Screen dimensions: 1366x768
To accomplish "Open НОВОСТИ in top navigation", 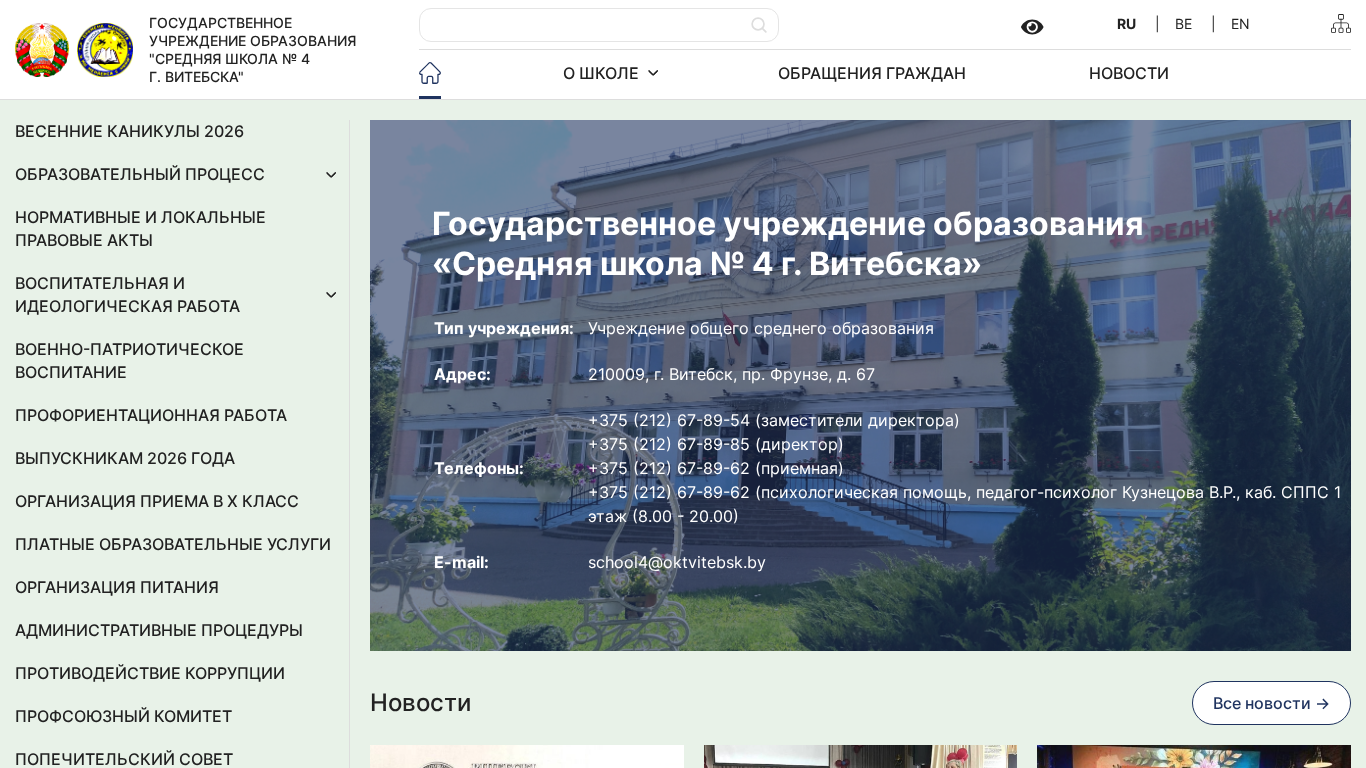I will pos(1128,73).
